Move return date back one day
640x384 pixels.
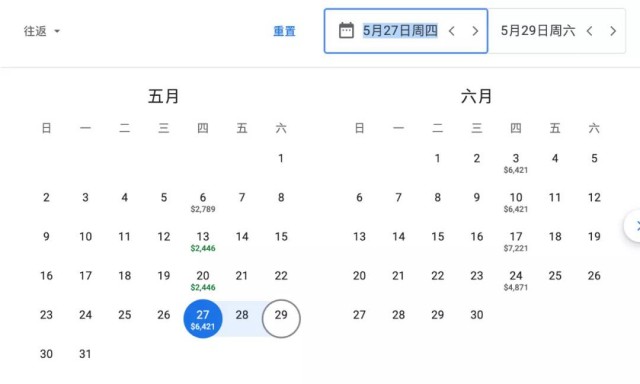[x=589, y=31]
